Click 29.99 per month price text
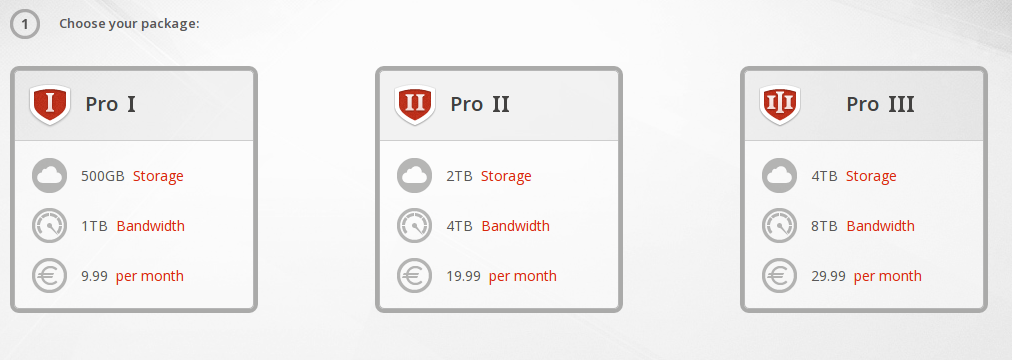The height and width of the screenshot is (360, 1012). pos(866,276)
